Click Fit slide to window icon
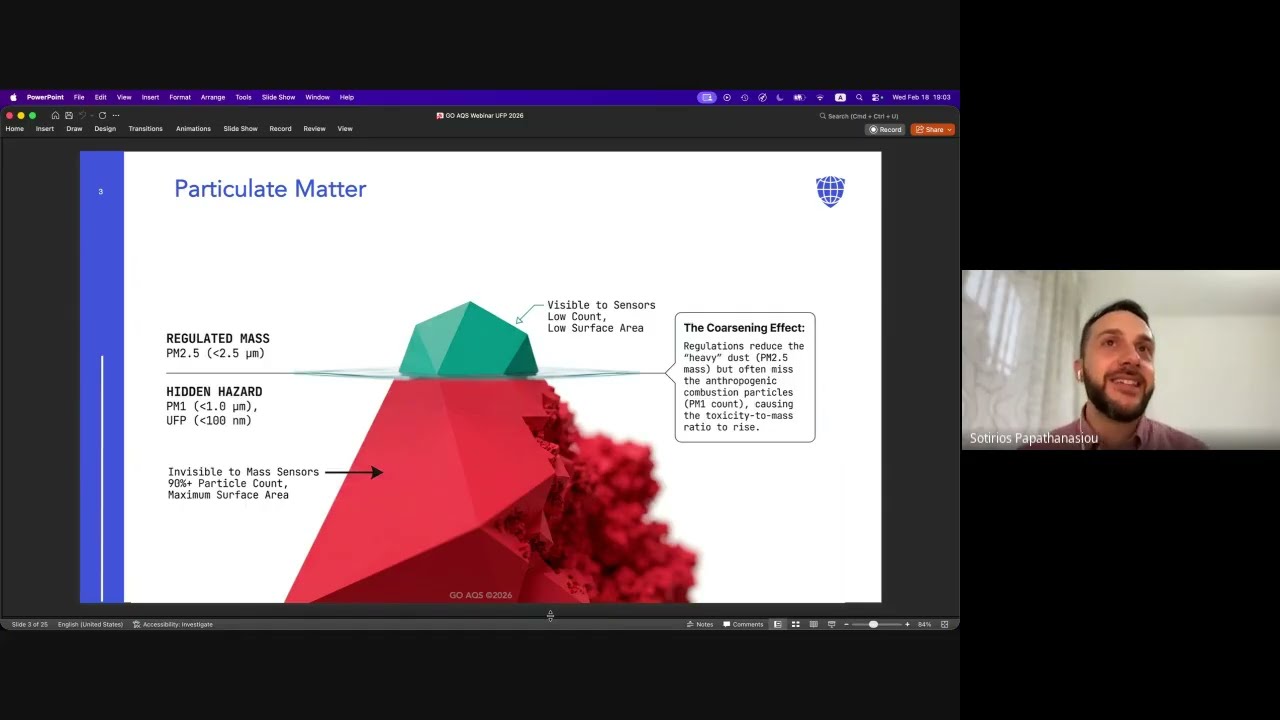This screenshot has width=1280, height=720. [944, 624]
